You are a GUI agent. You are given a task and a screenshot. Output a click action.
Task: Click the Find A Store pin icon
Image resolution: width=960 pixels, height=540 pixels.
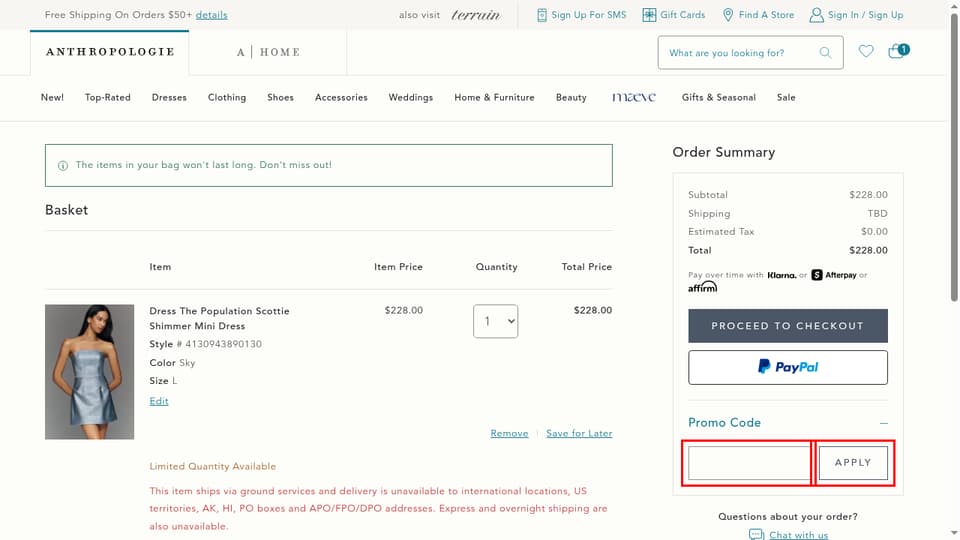[728, 15]
